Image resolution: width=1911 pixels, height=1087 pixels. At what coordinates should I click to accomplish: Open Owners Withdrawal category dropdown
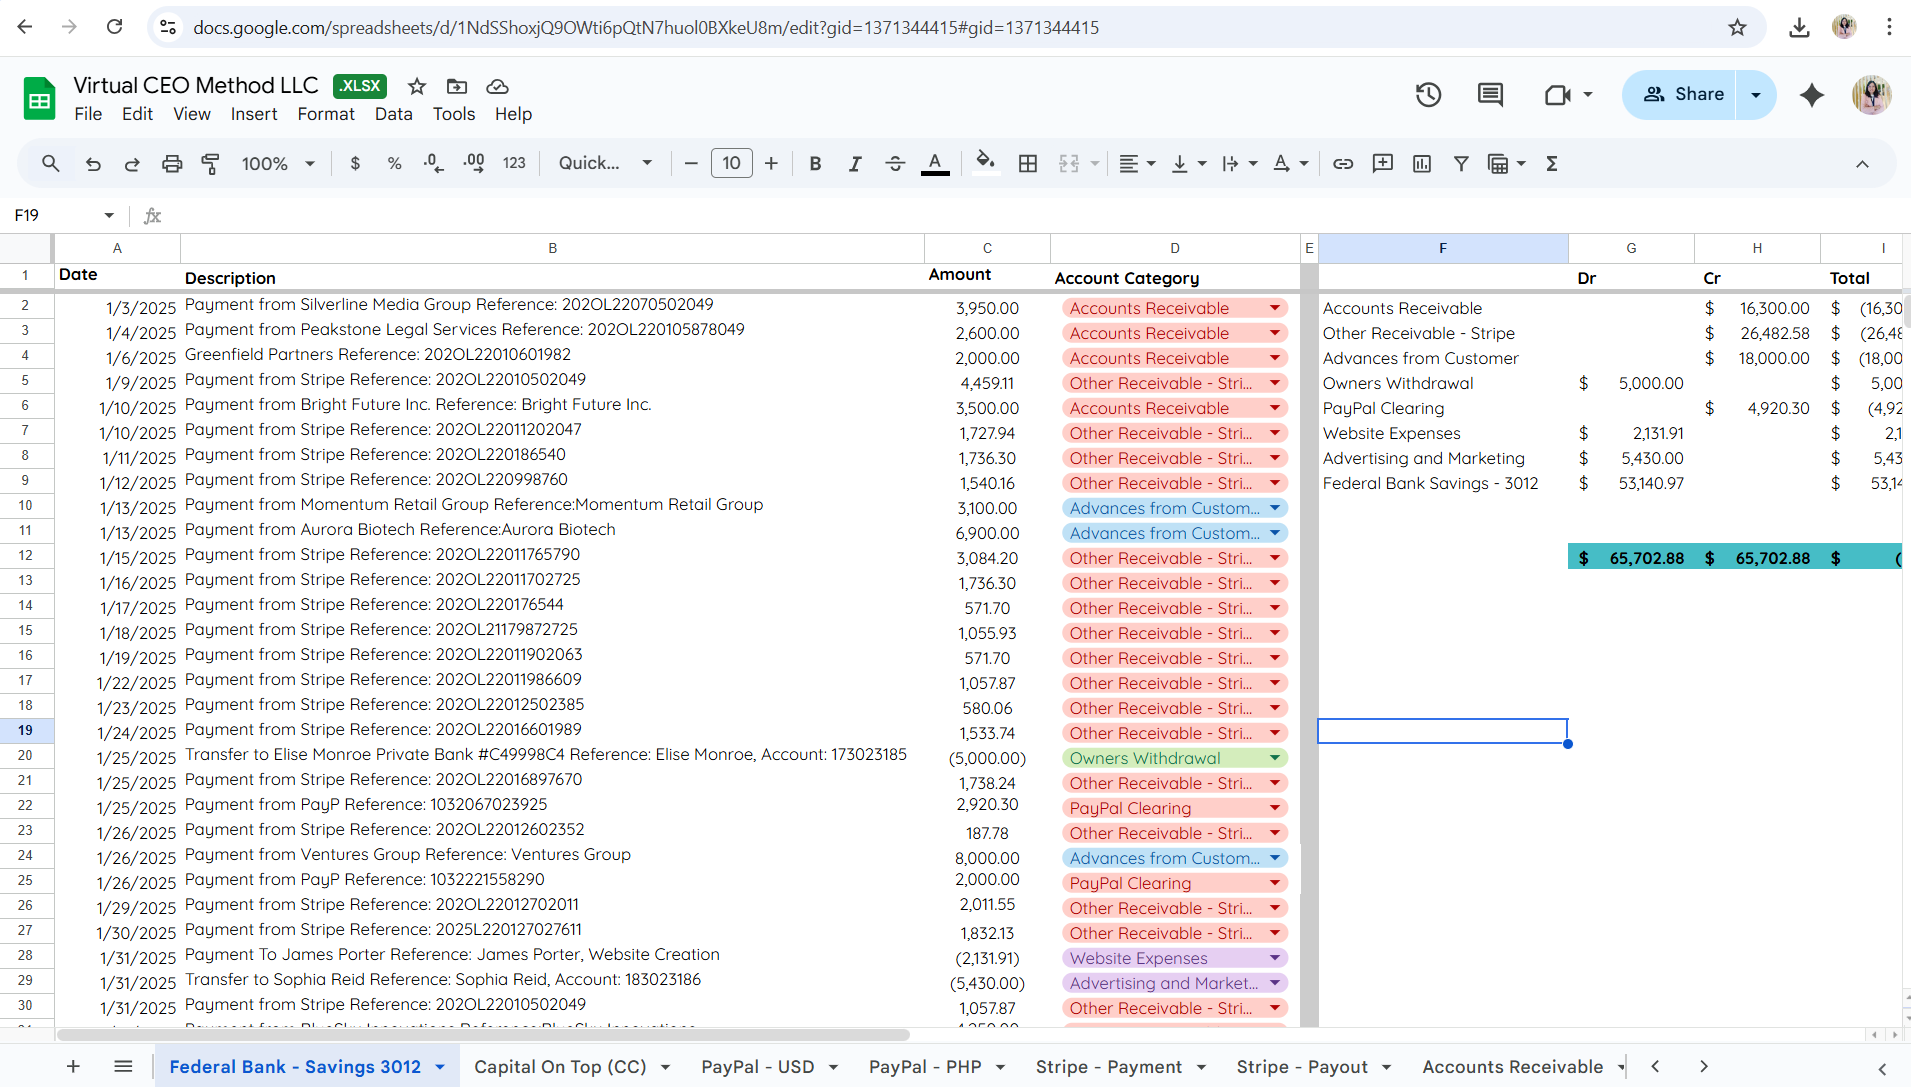[1275, 758]
